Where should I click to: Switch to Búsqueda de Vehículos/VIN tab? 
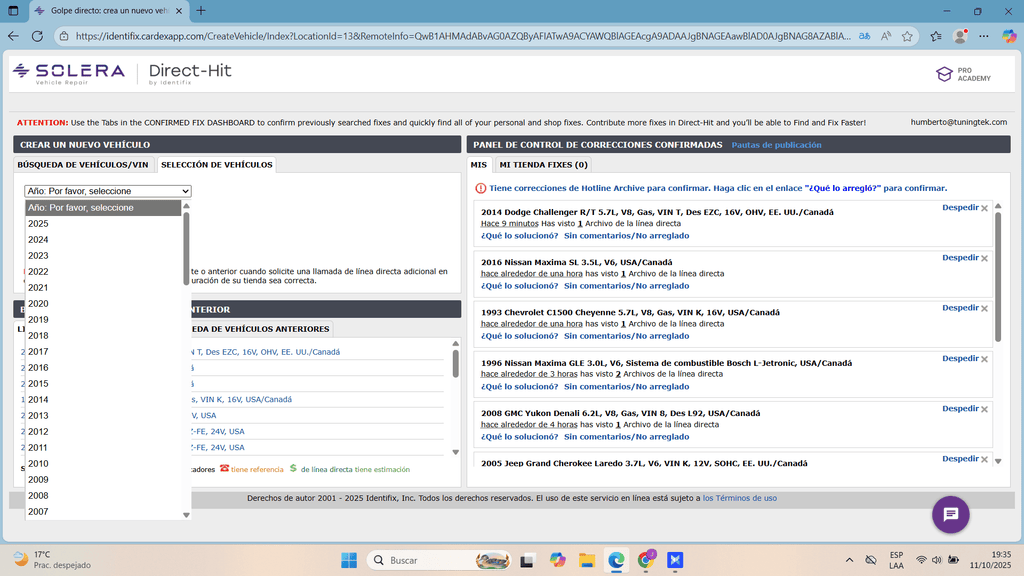pyautogui.click(x=83, y=164)
